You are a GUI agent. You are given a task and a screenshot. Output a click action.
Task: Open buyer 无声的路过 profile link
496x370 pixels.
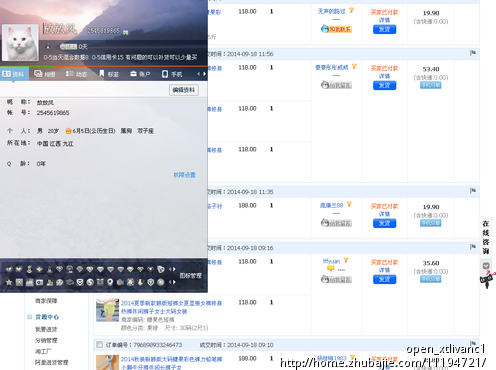coord(331,11)
